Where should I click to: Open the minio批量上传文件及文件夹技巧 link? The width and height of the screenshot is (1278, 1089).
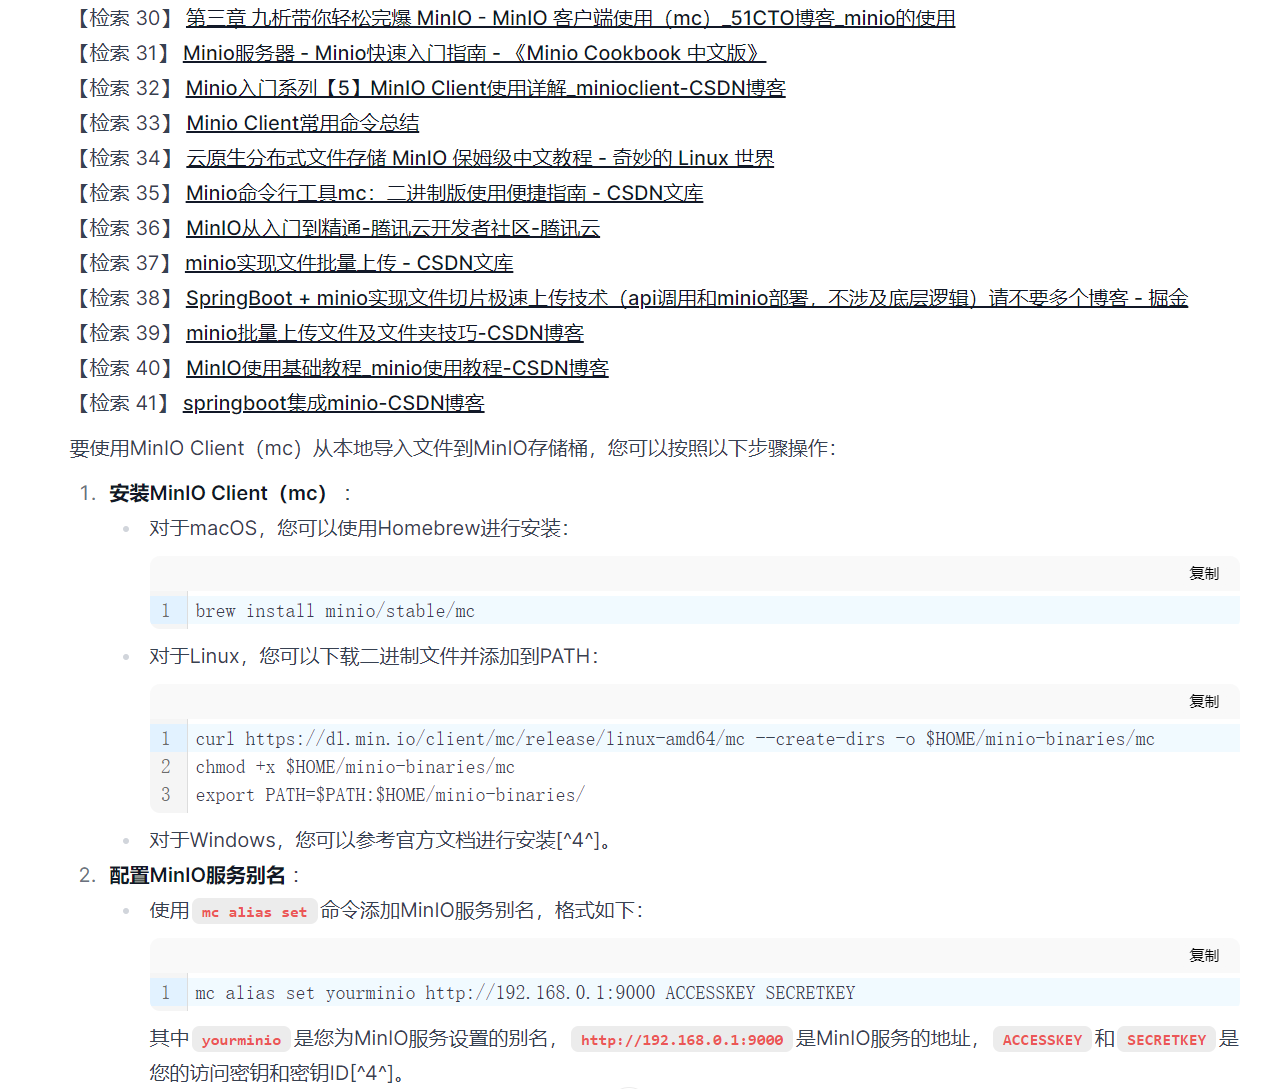(x=384, y=333)
